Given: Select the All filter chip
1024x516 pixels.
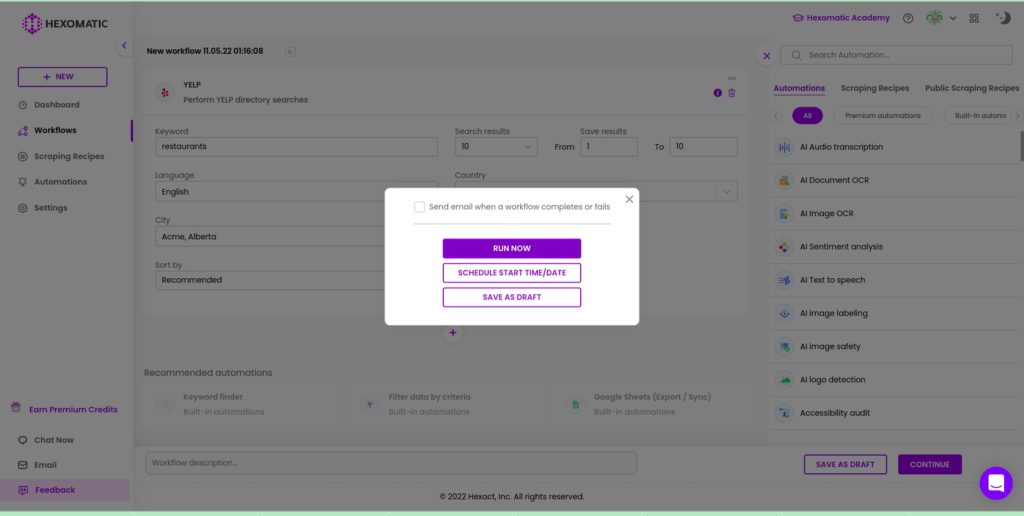Looking at the screenshot, I should [x=807, y=116].
